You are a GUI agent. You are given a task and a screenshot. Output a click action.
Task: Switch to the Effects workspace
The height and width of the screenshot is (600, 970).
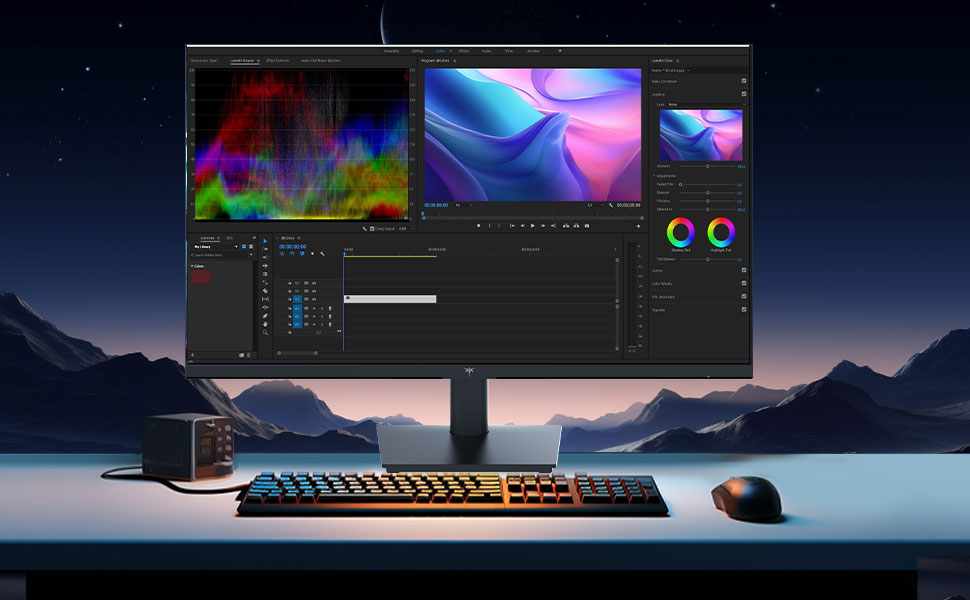point(464,51)
